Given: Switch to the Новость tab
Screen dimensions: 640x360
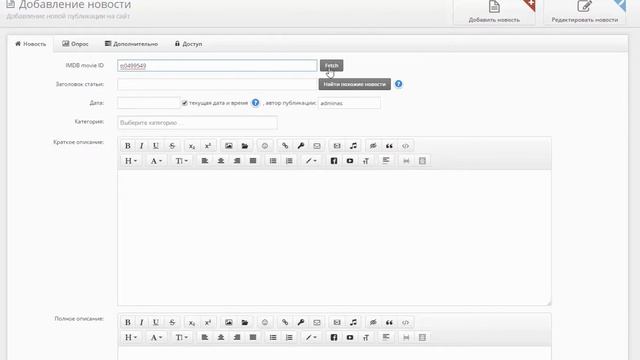Looking at the screenshot, I should tap(31, 44).
